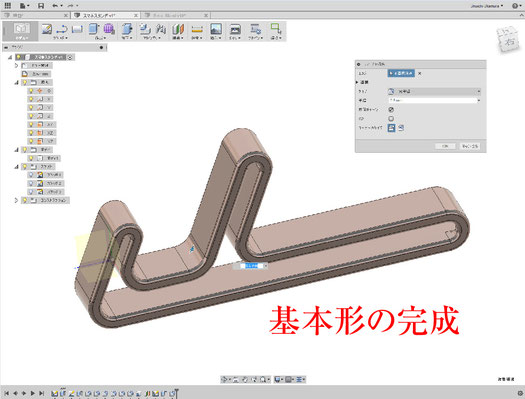Click the ViewCube in the corner
This screenshot has width=525, height=399.
tap(509, 39)
